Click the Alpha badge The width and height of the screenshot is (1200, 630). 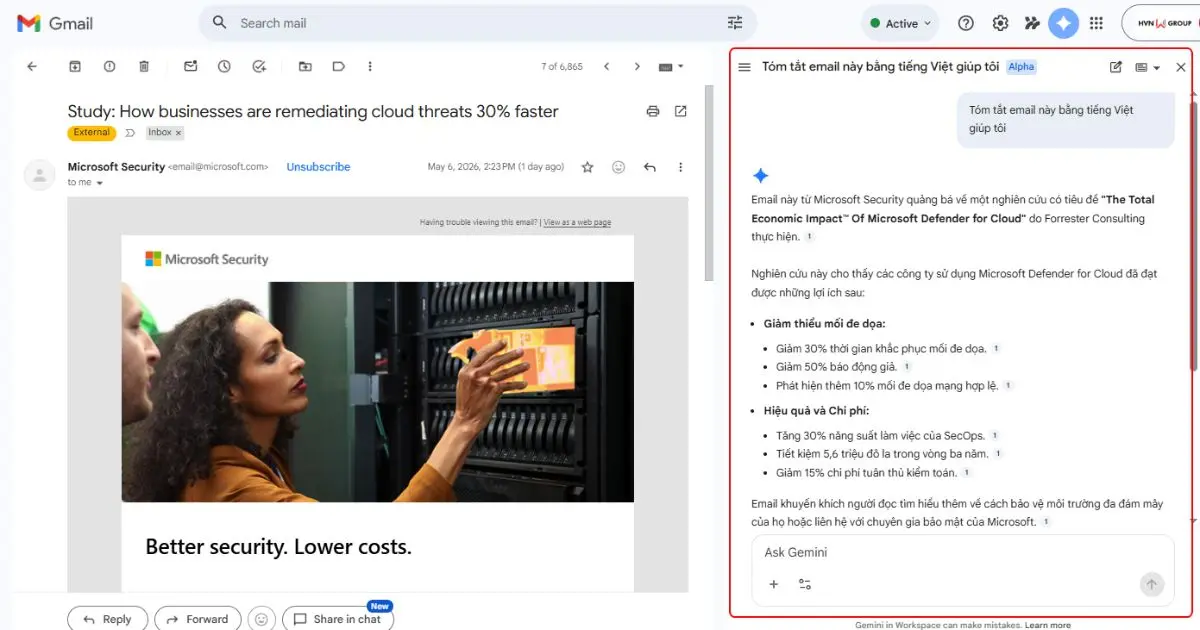click(1021, 67)
